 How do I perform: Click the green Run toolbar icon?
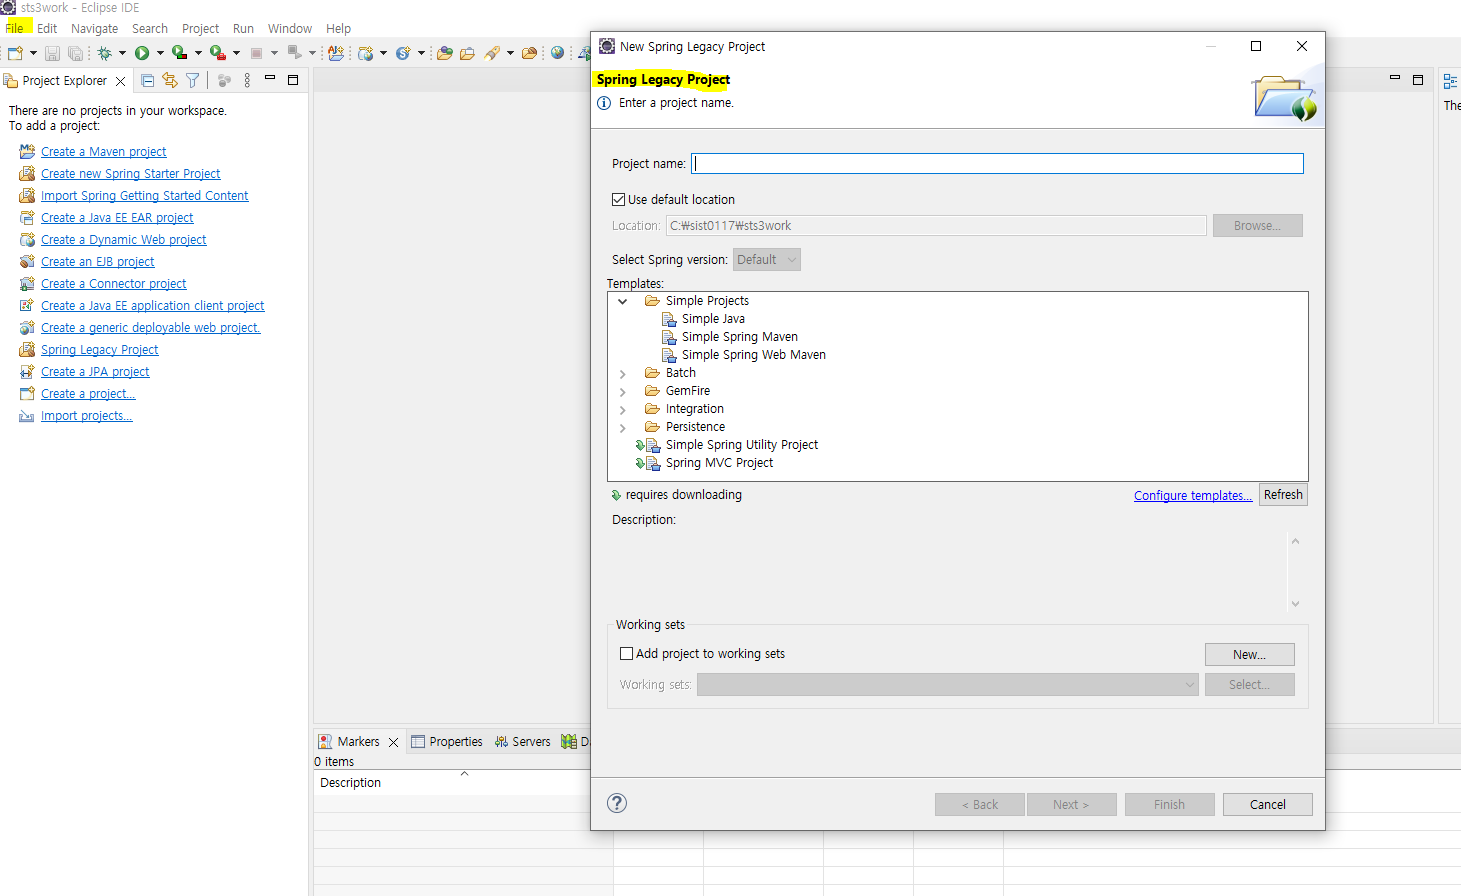pos(142,53)
